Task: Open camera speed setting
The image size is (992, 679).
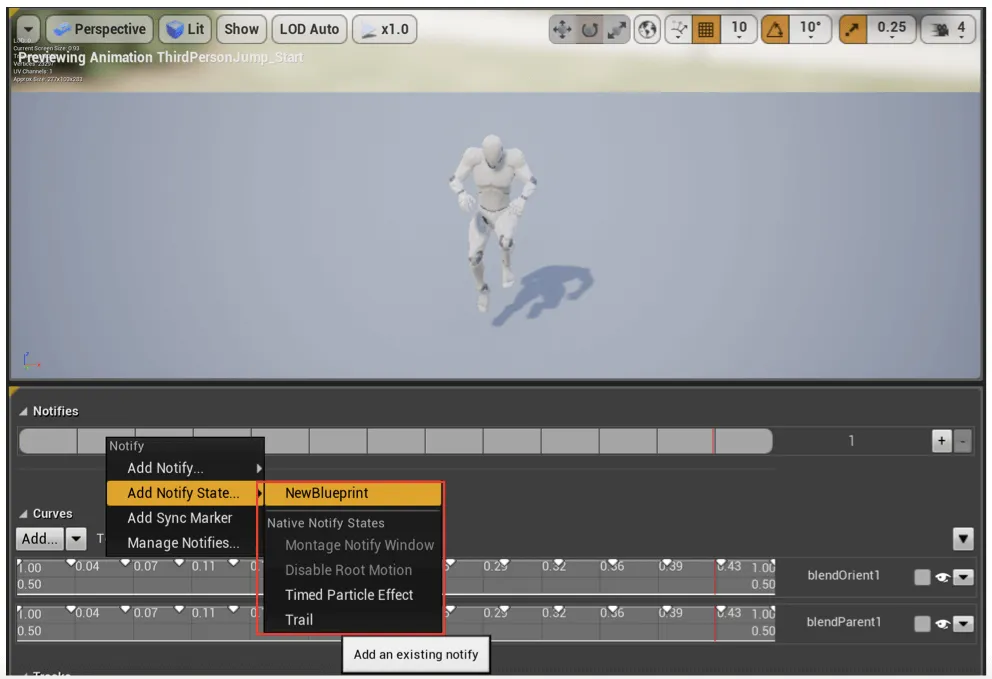Action: (946, 29)
